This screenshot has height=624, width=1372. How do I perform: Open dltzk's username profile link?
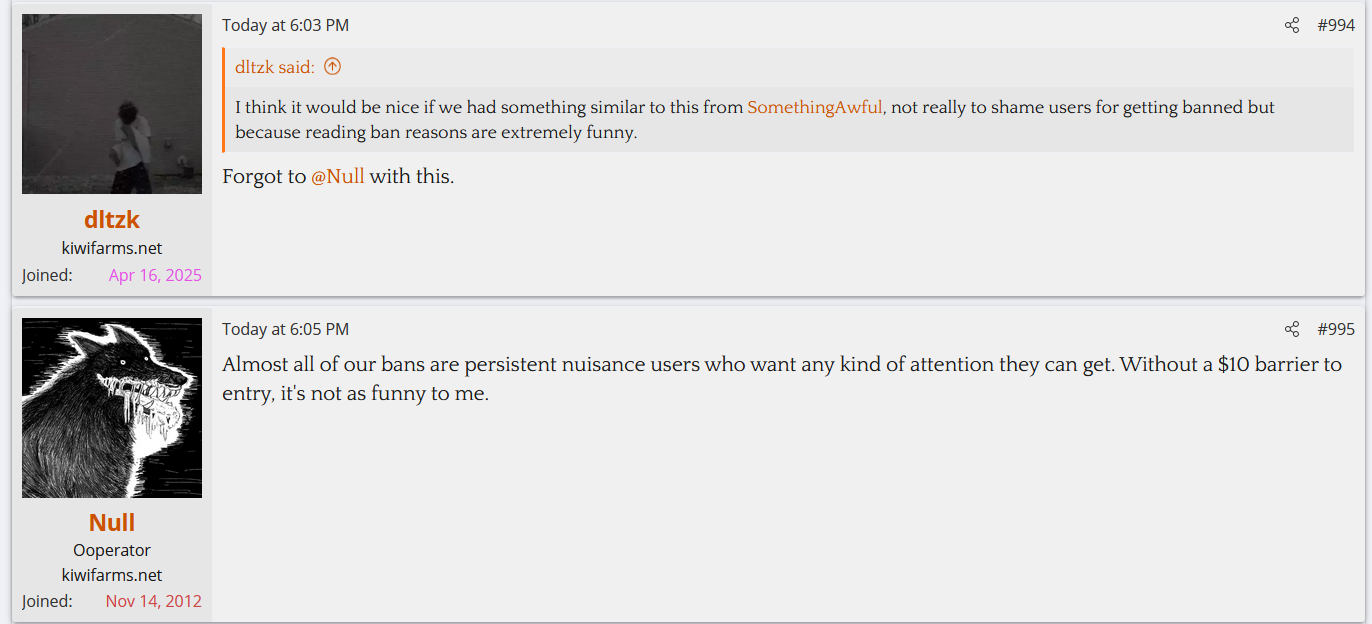pyautogui.click(x=112, y=219)
